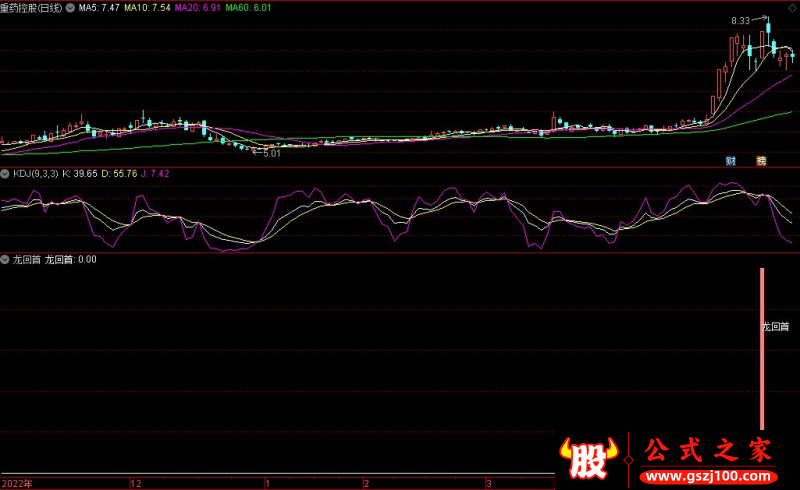Select the MA20 moving average label

pos(196,7)
